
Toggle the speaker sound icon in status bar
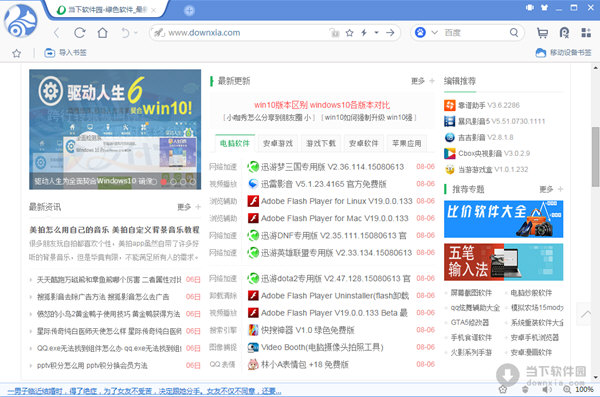[x=547, y=389]
